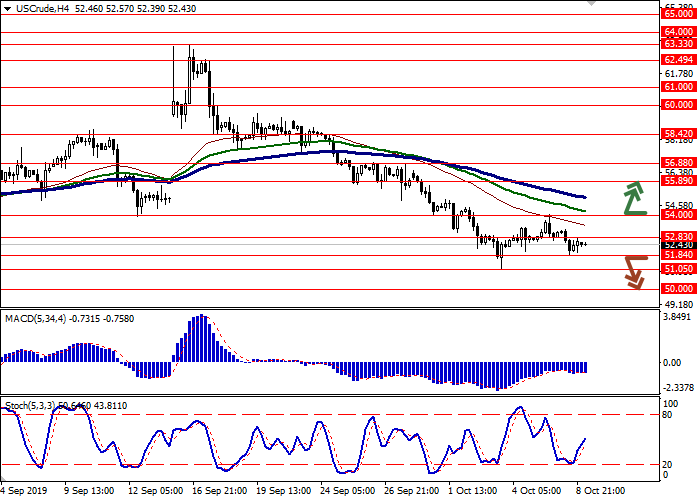Click the current price tag 52.430
Screen dimensions: 700x500
tap(678, 244)
